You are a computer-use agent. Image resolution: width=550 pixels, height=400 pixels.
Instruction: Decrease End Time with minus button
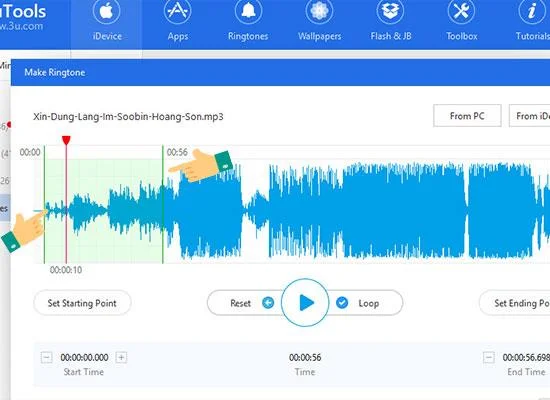pos(489,358)
